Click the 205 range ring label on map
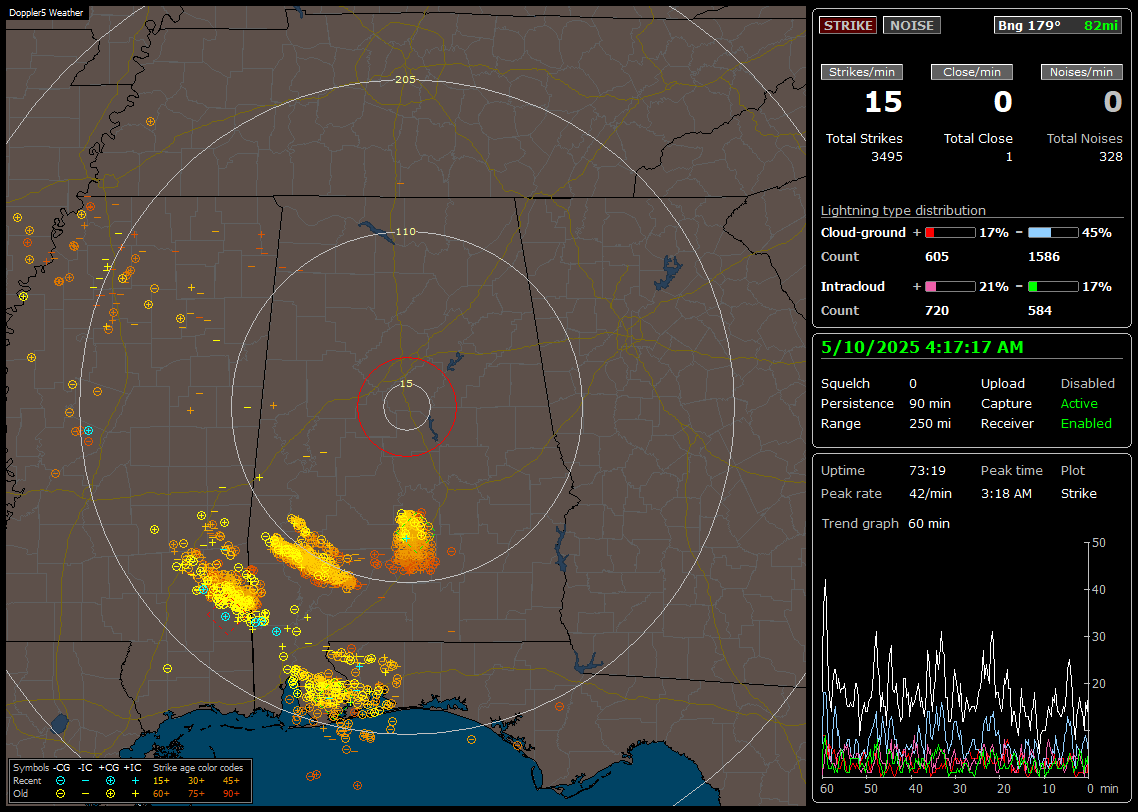This screenshot has width=1138, height=812. (405, 80)
